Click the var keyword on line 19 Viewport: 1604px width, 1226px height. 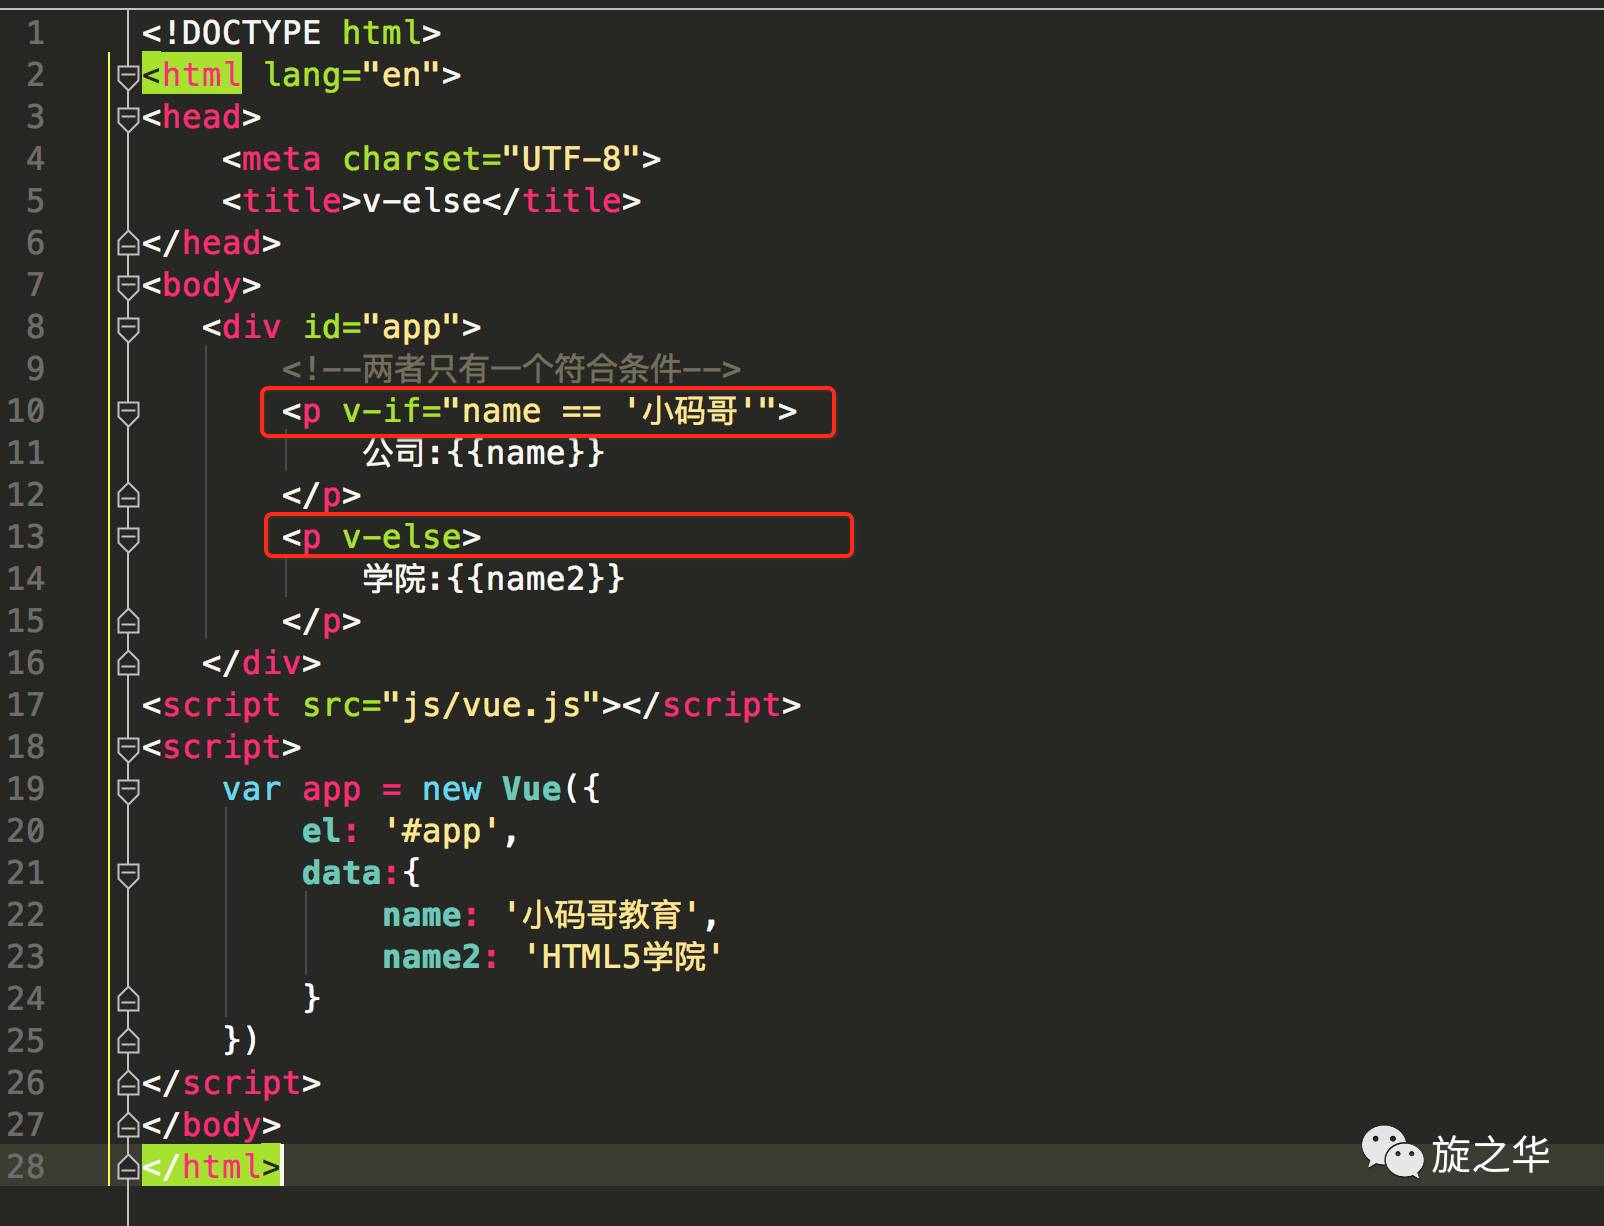[252, 789]
